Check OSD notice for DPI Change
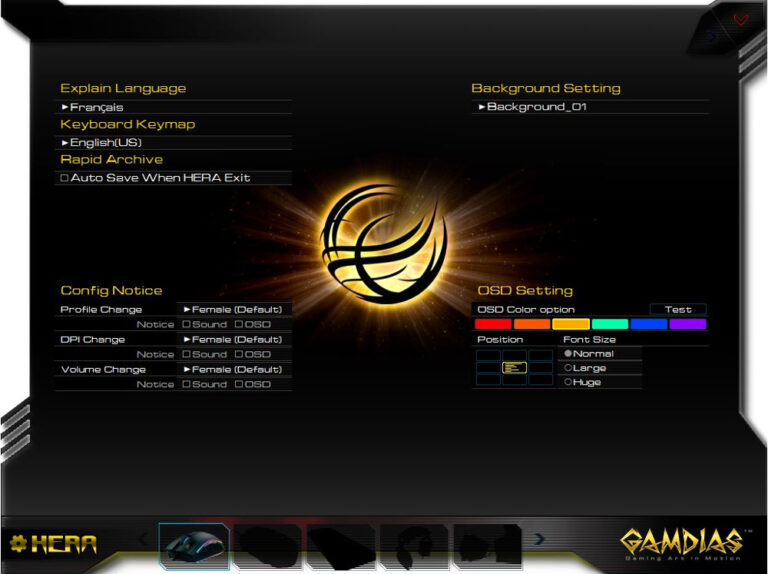The image size is (768, 574). pyautogui.click(x=239, y=354)
